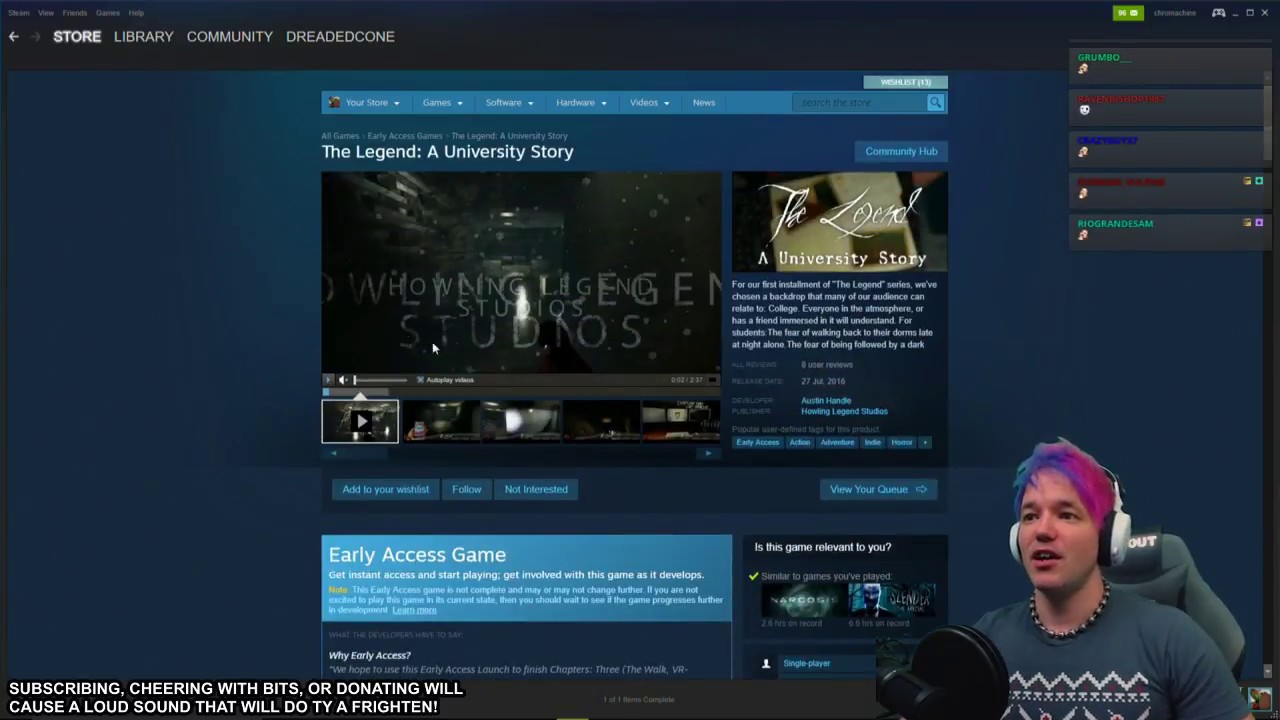Open developer Austin Handle link
The height and width of the screenshot is (720, 1280).
(826, 400)
